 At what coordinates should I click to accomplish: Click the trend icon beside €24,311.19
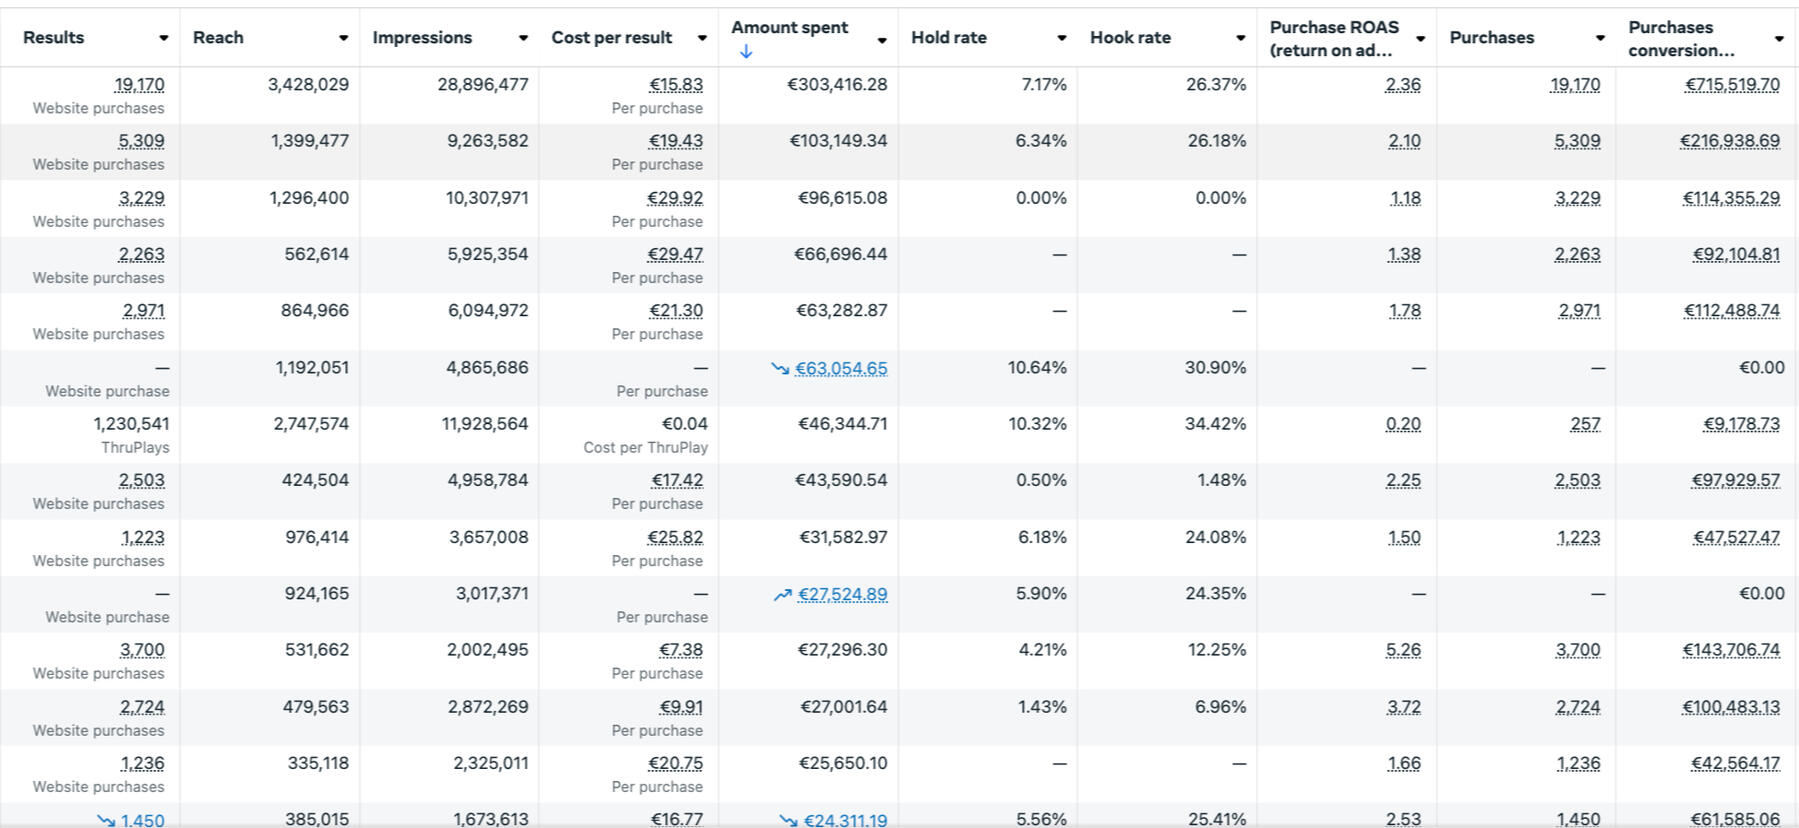click(x=788, y=820)
